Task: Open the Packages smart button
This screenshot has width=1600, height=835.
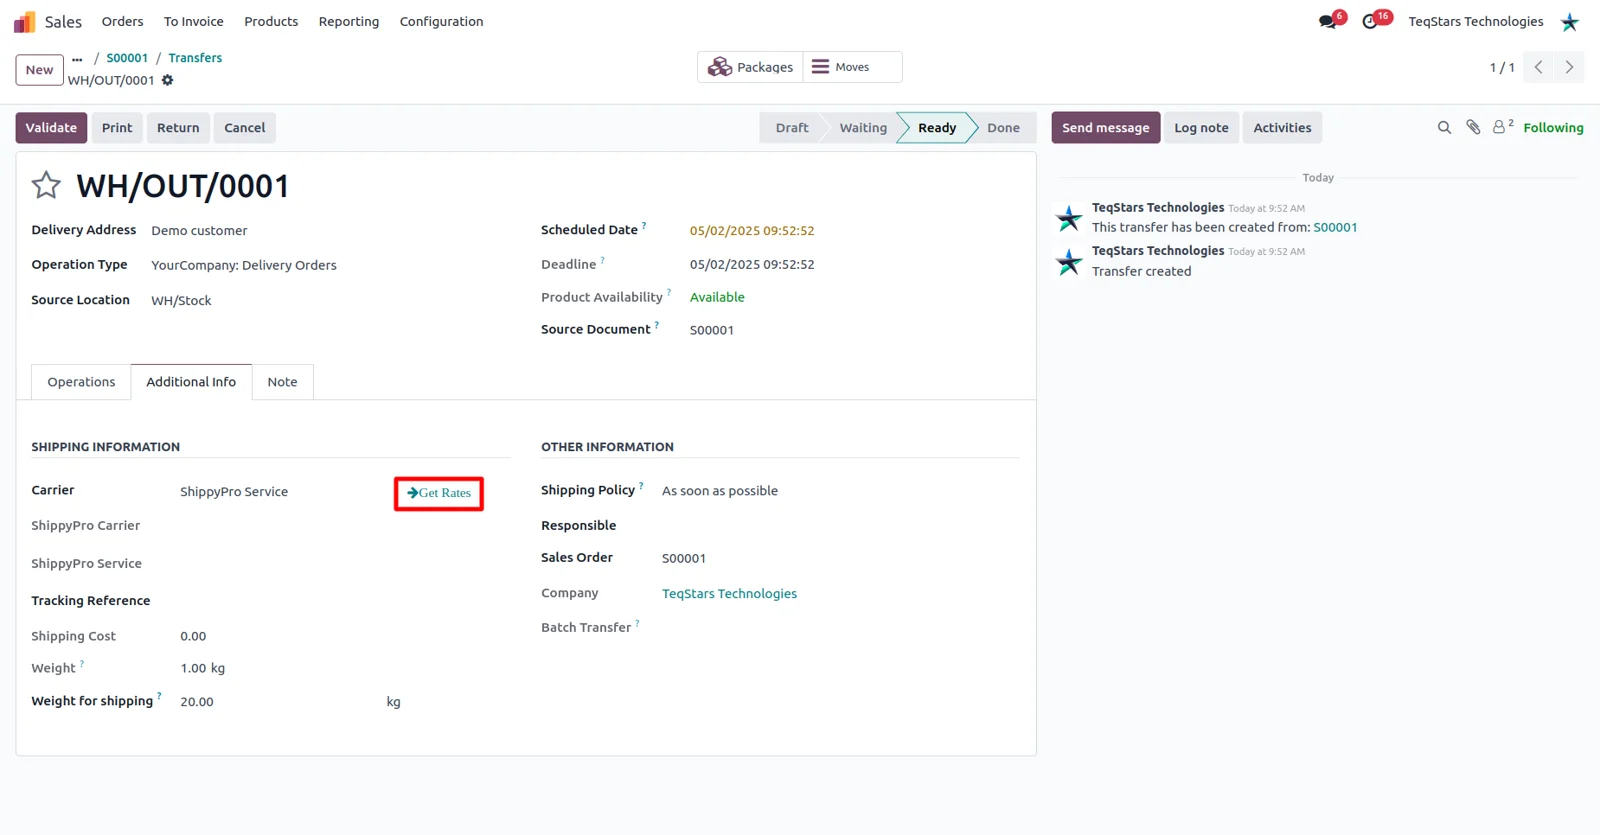Action: click(x=750, y=67)
